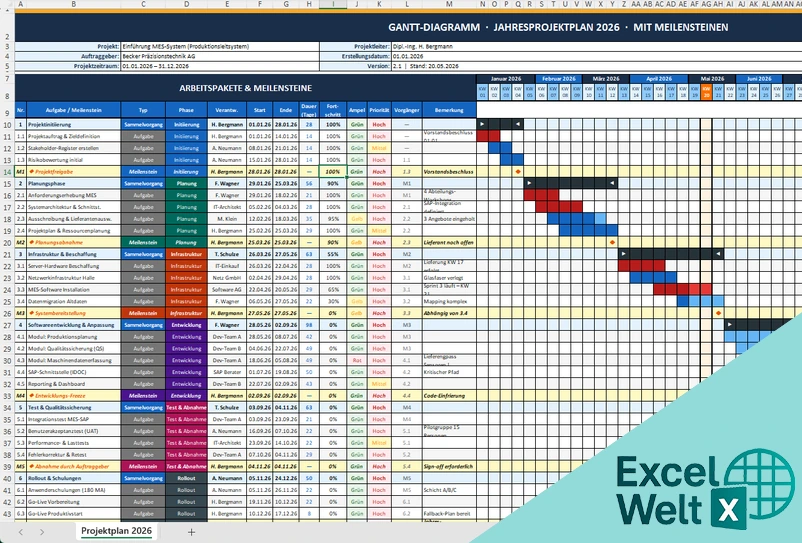The height and width of the screenshot is (543, 802).
Task: Select the Code-Einfrierung remark cell
Action: tap(449, 395)
